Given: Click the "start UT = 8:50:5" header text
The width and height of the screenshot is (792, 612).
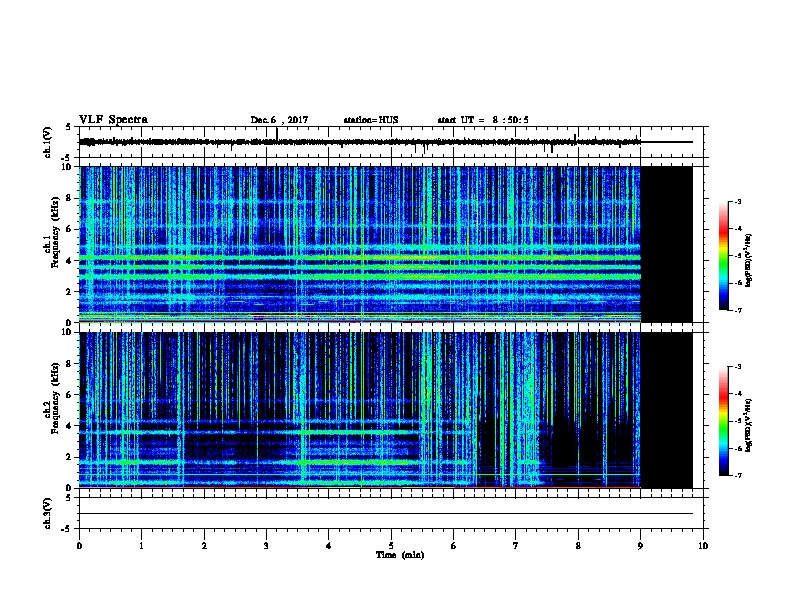Looking at the screenshot, I should click(x=483, y=120).
